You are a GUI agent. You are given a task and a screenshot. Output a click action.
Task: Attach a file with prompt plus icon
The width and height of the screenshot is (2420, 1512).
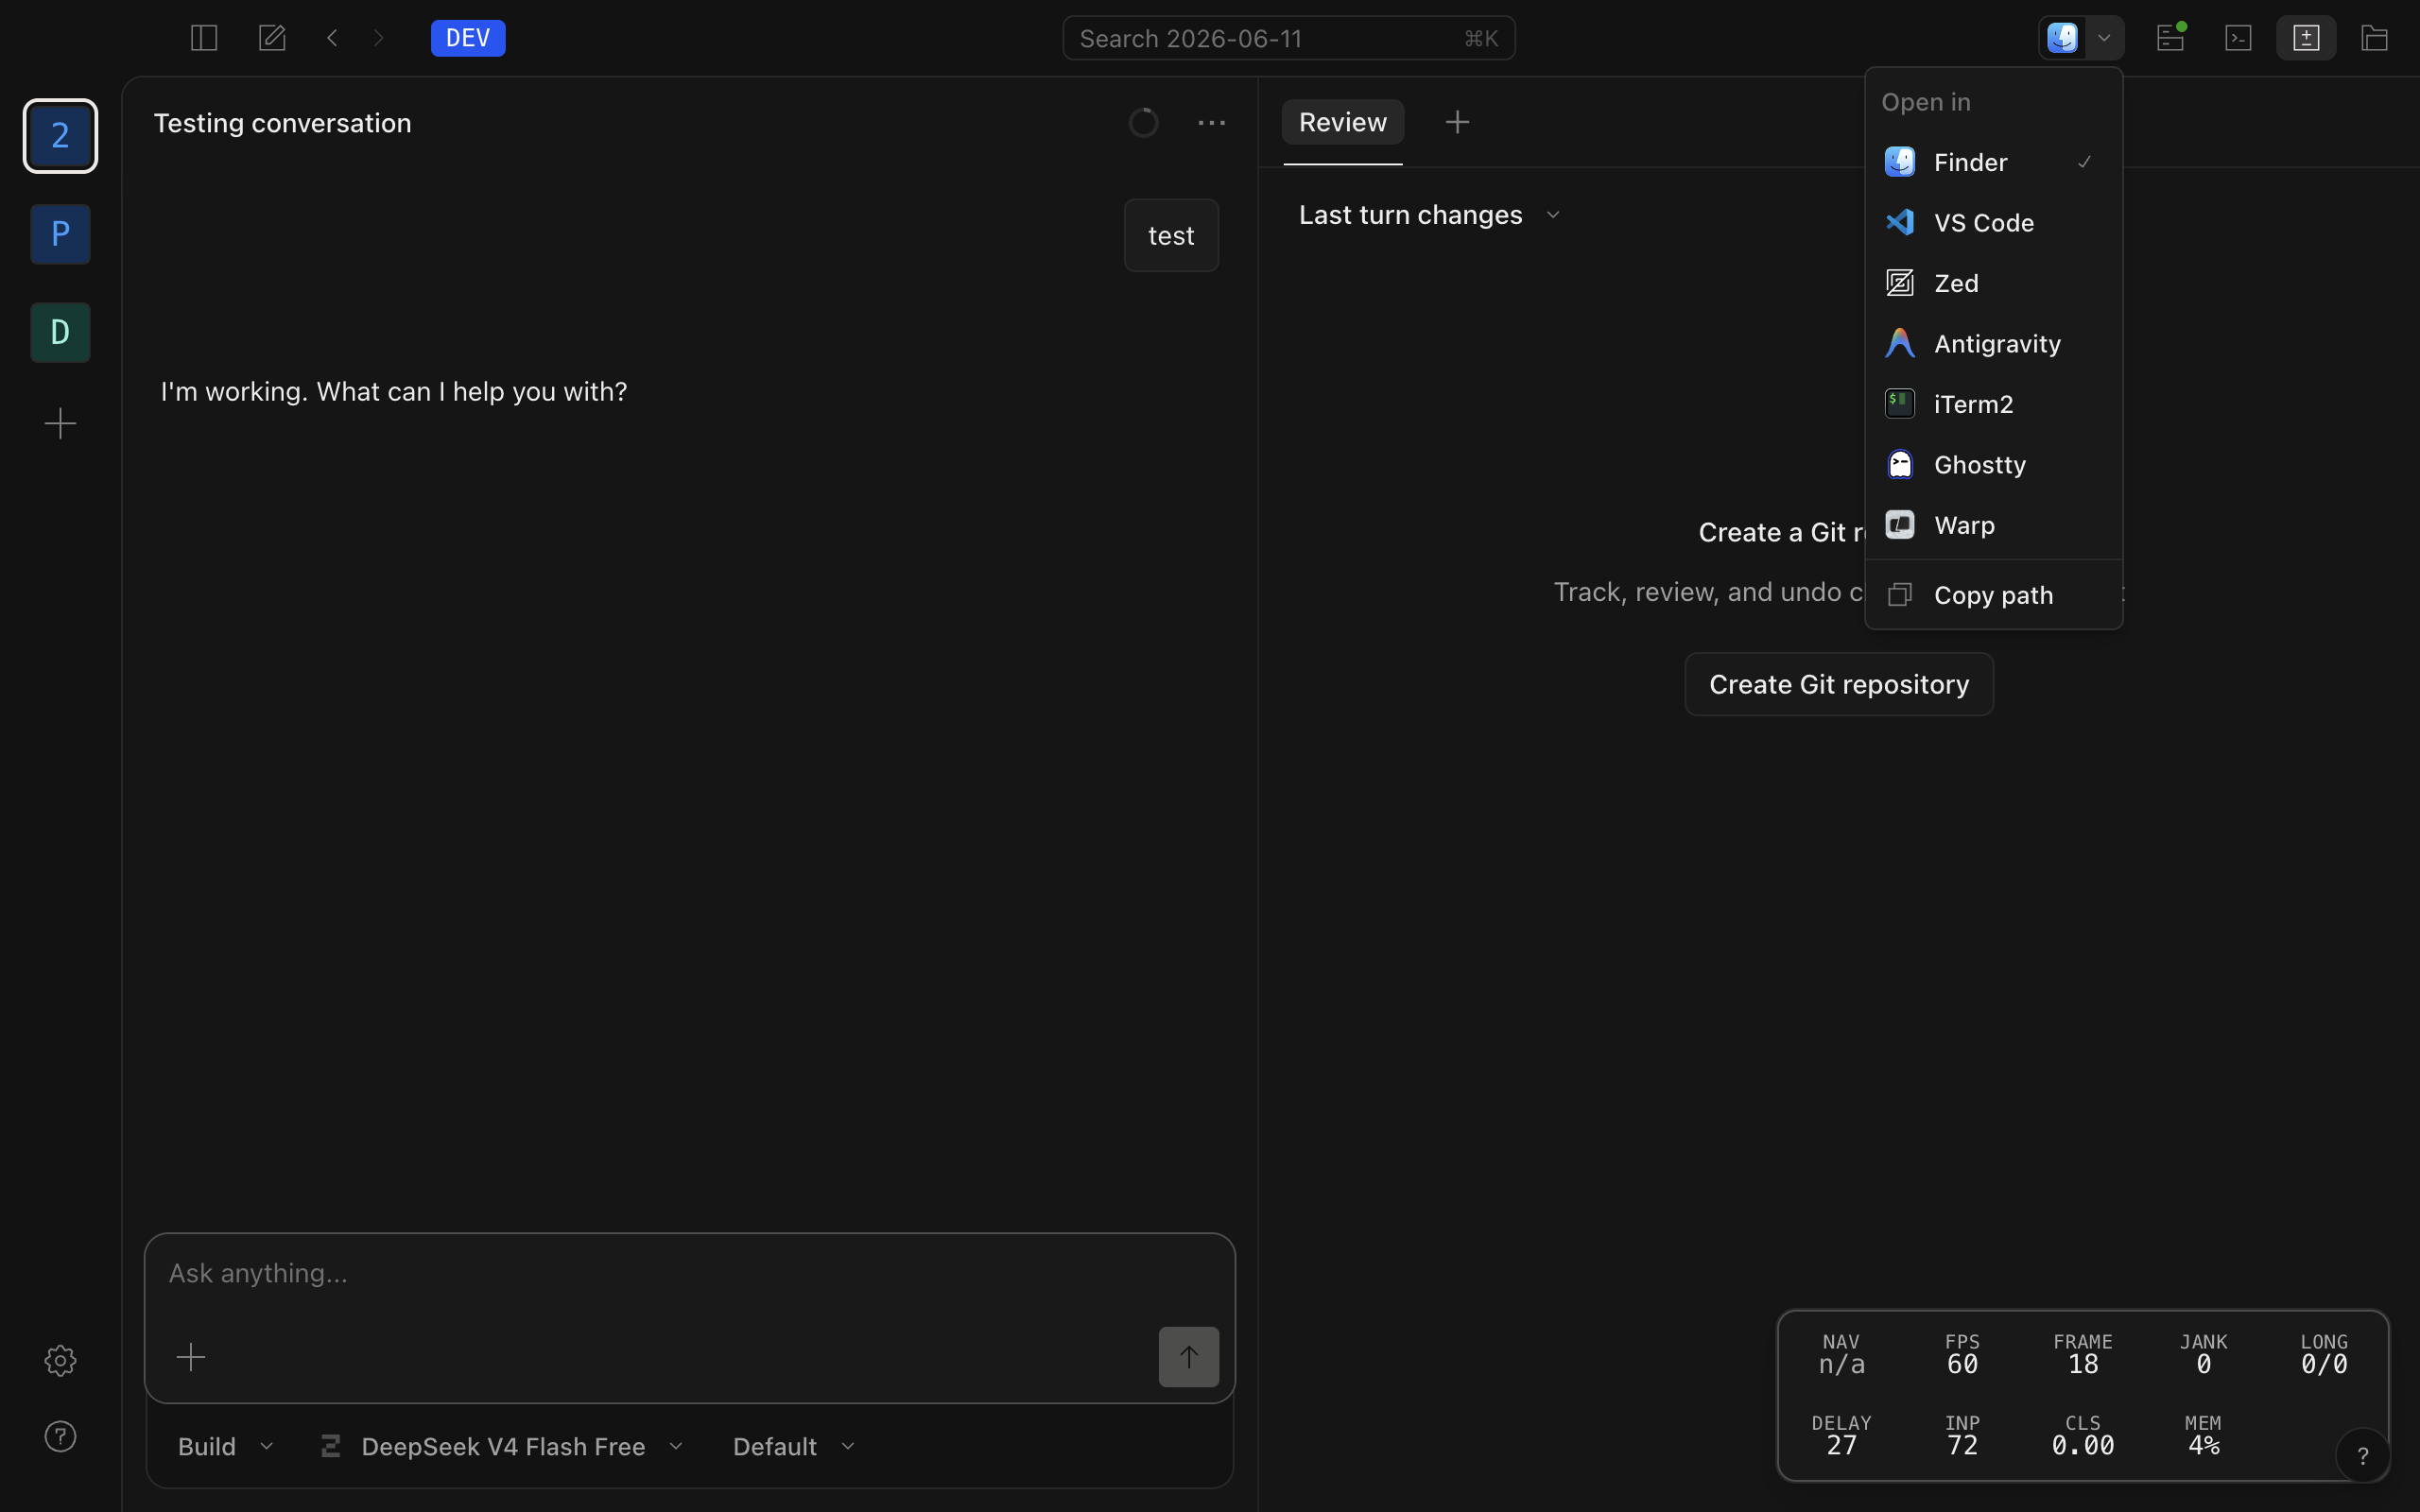[x=190, y=1357]
